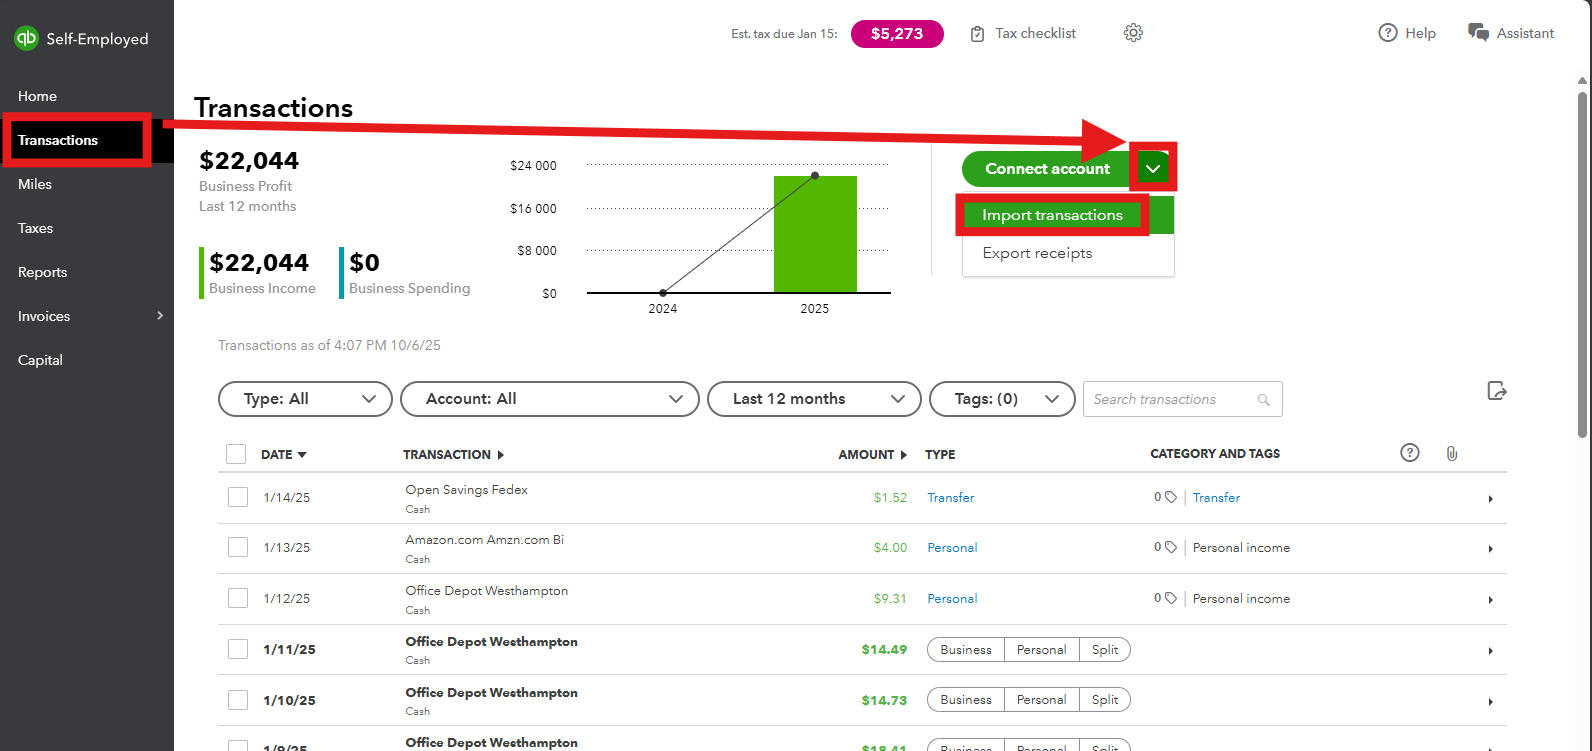The height and width of the screenshot is (751, 1592).
Task: Click the Help question mark icon
Action: point(1387,33)
